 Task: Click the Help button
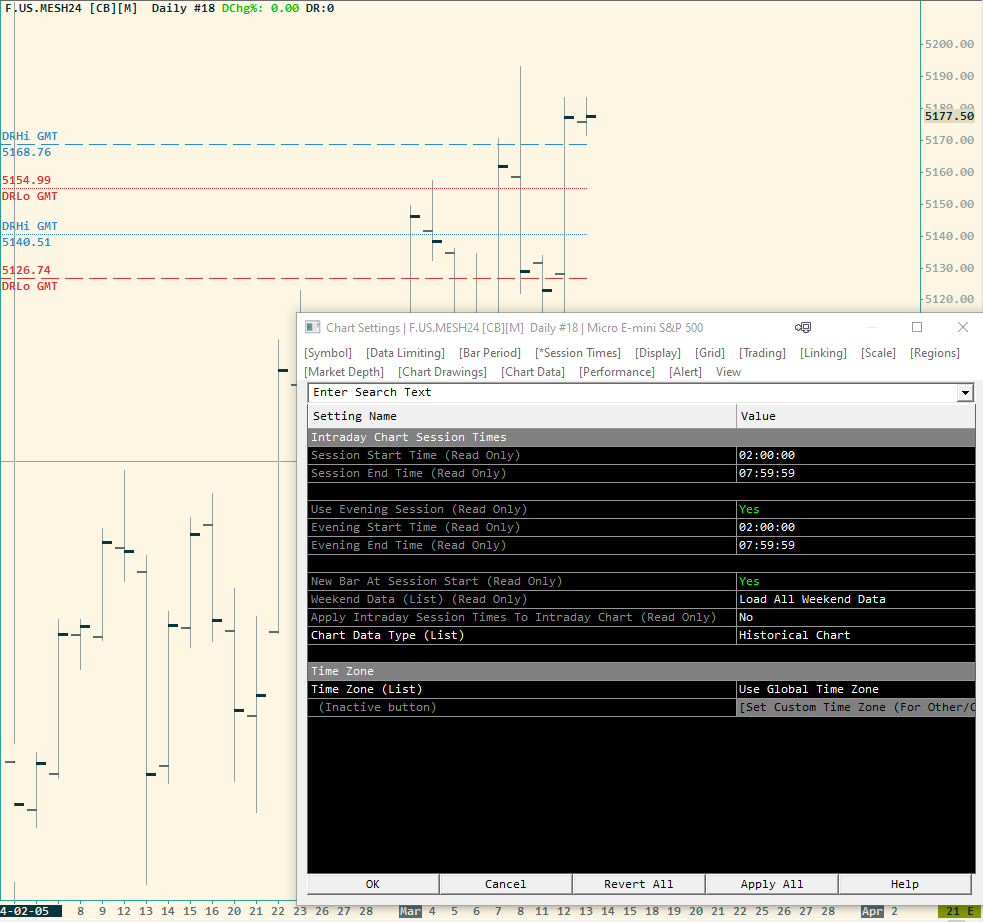pos(905,884)
